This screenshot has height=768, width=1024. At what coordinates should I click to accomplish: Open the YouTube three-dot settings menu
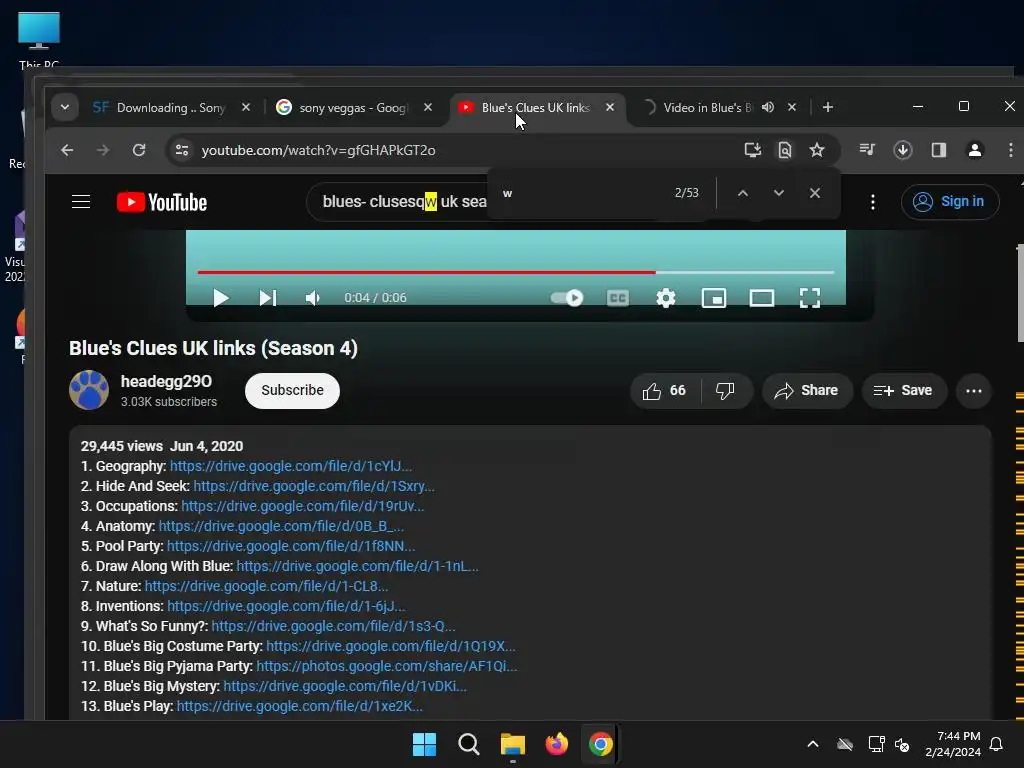pyautogui.click(x=872, y=202)
